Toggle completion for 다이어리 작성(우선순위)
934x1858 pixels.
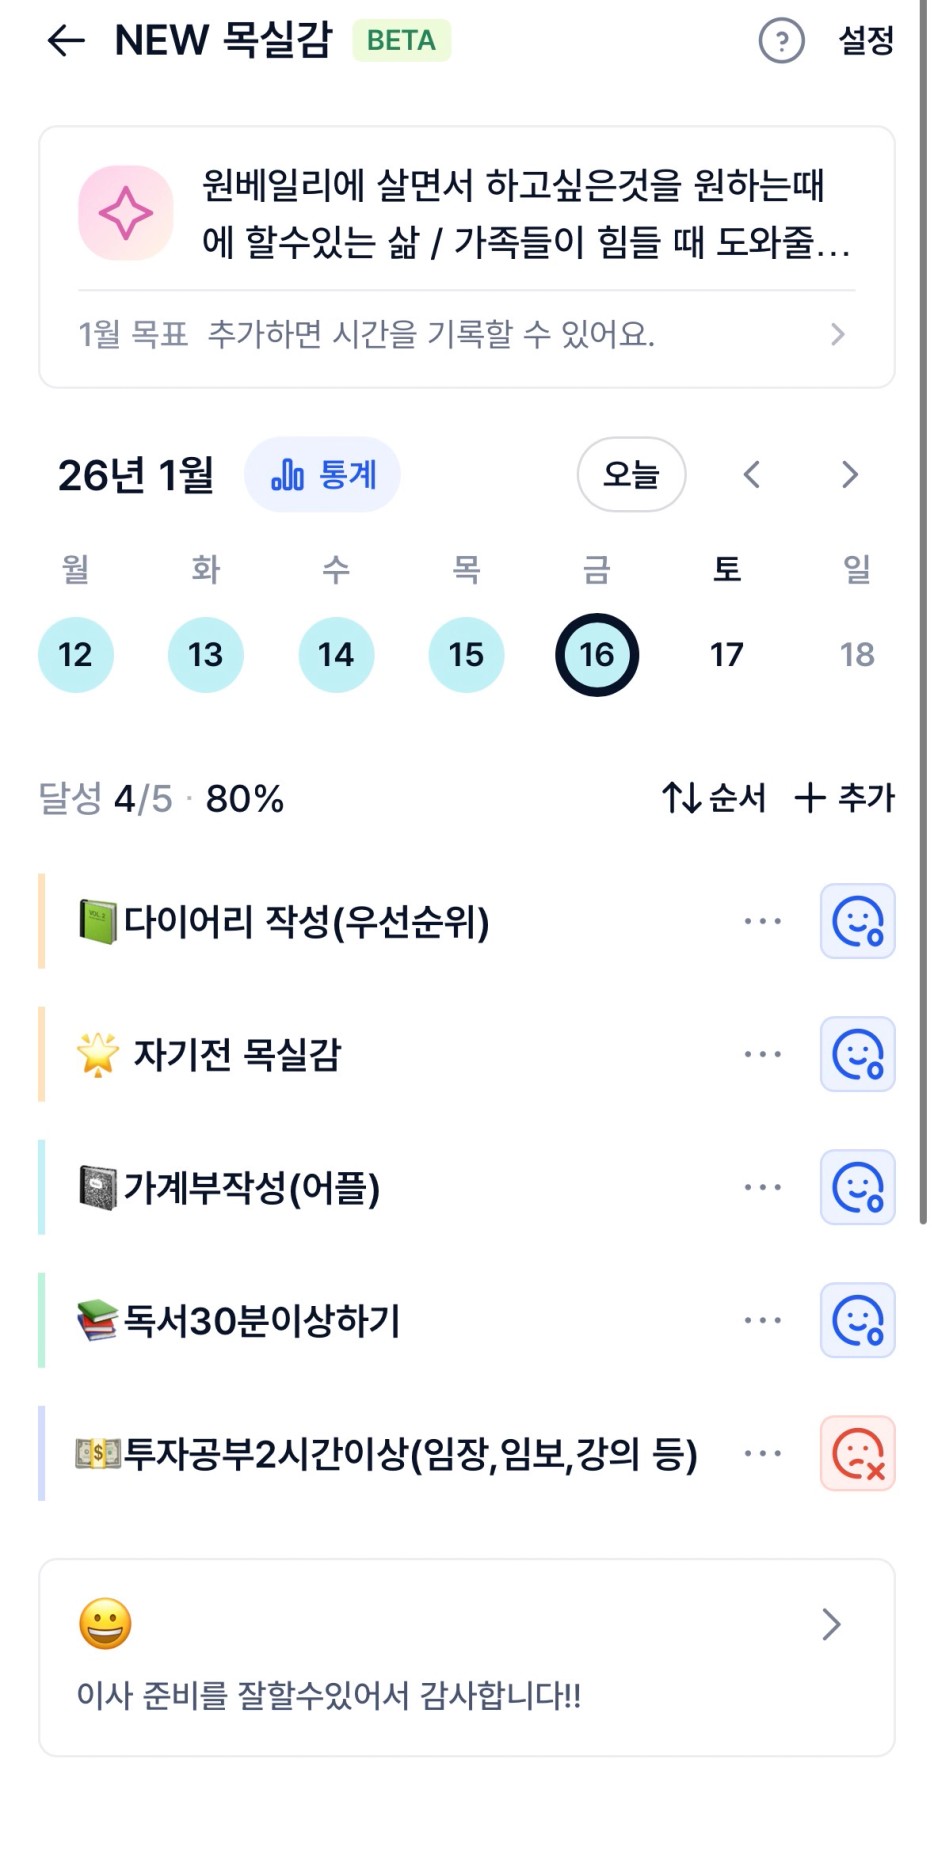[x=857, y=921]
